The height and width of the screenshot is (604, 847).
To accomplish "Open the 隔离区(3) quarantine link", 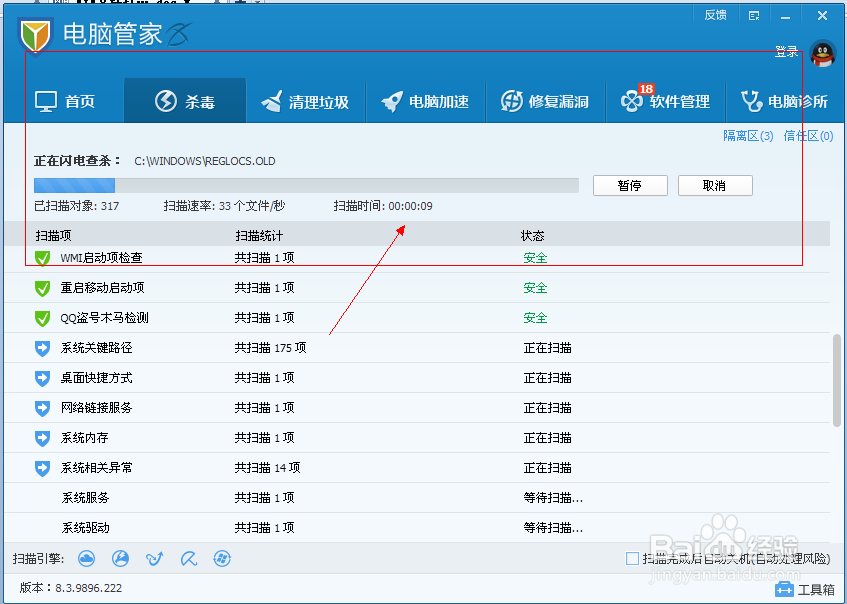I will coord(748,134).
